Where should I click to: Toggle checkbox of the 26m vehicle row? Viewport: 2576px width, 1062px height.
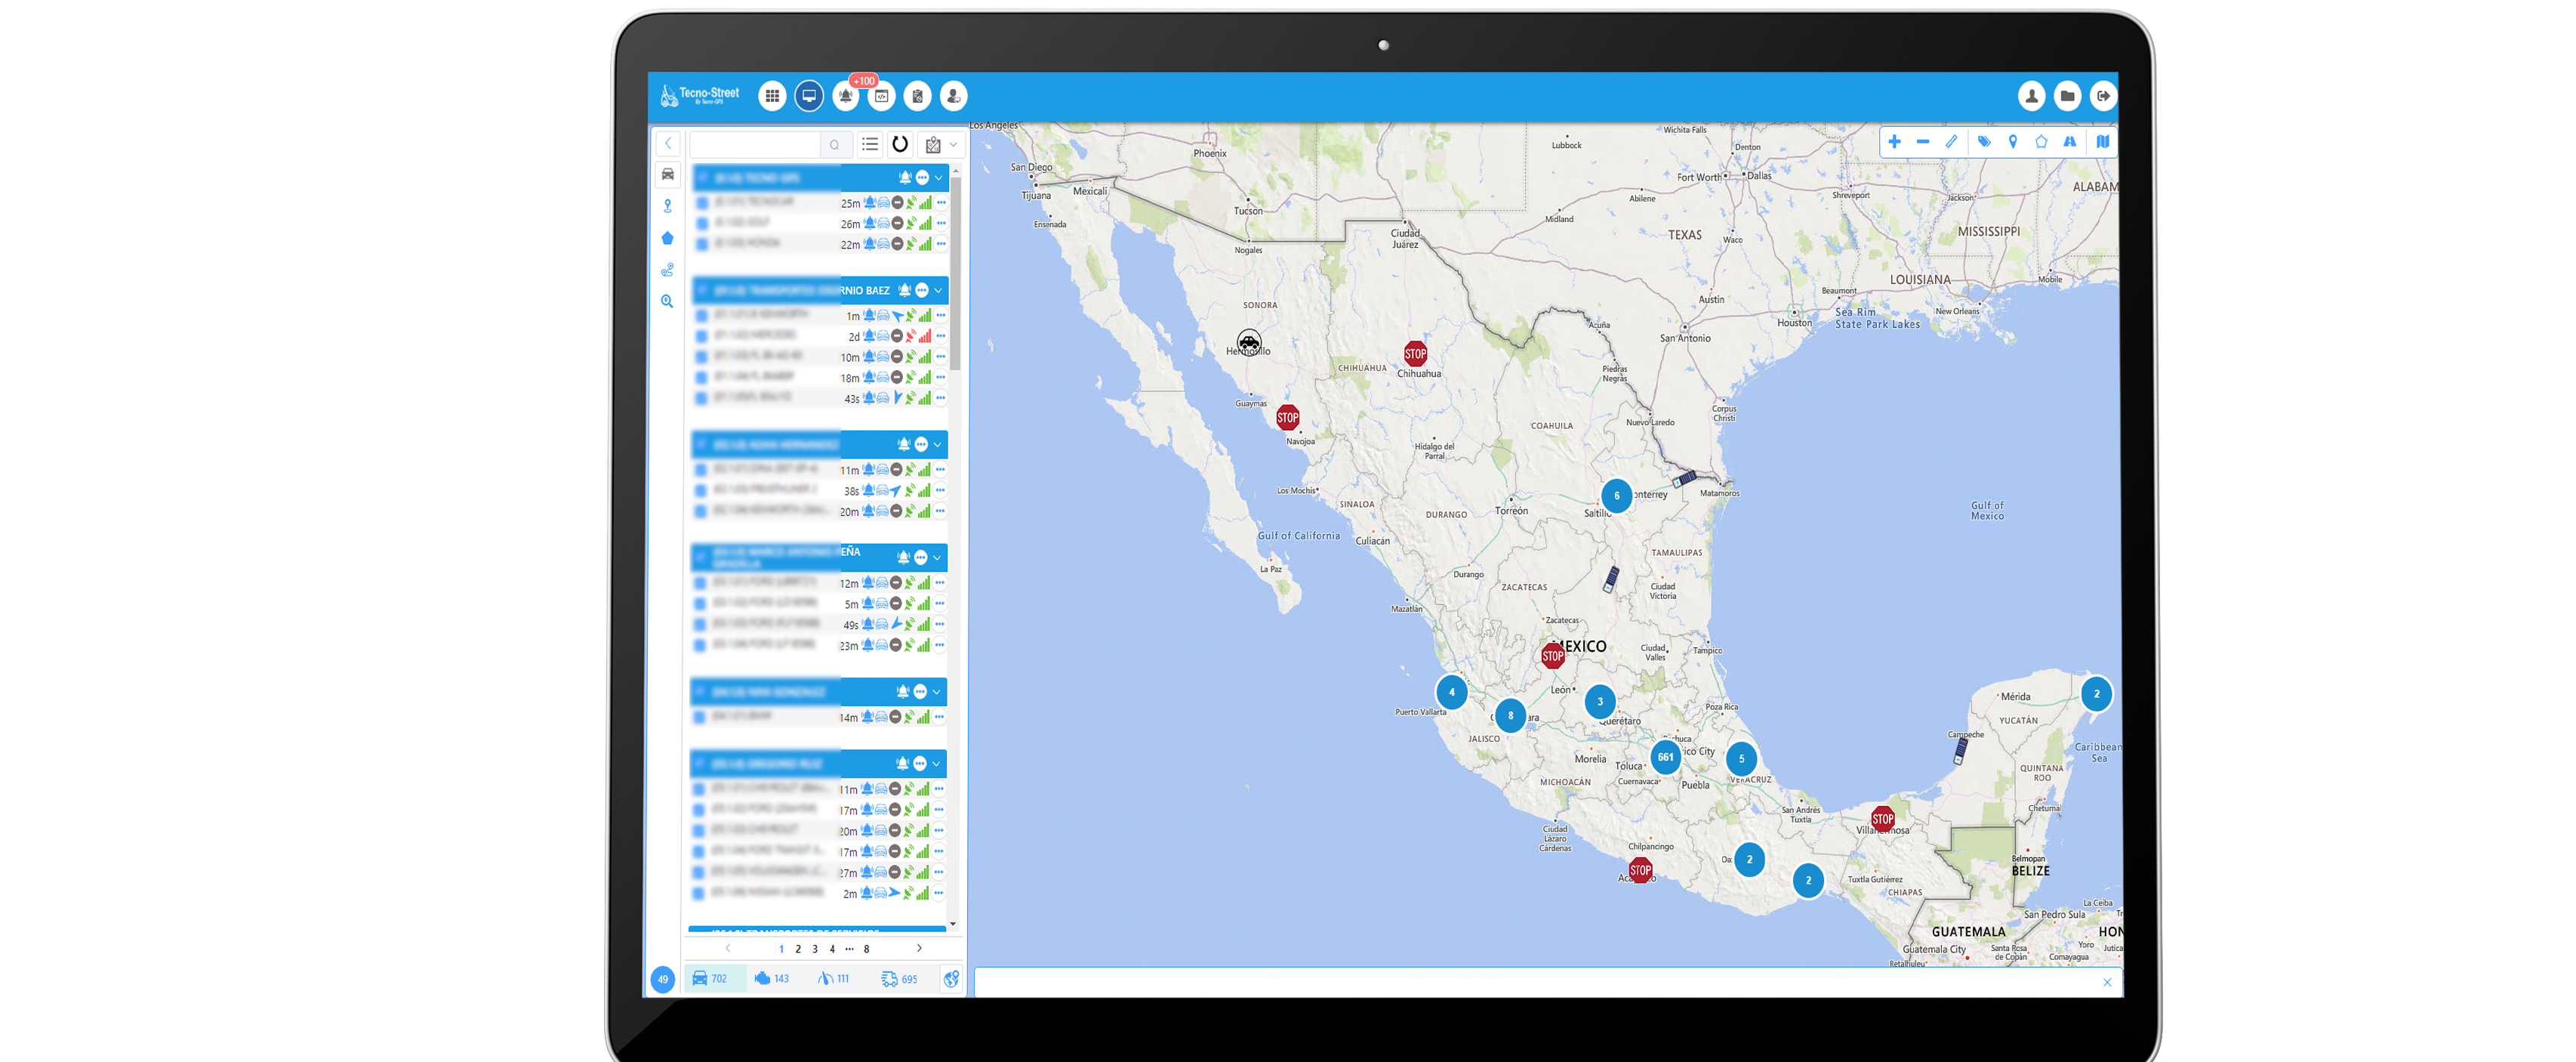tap(702, 223)
